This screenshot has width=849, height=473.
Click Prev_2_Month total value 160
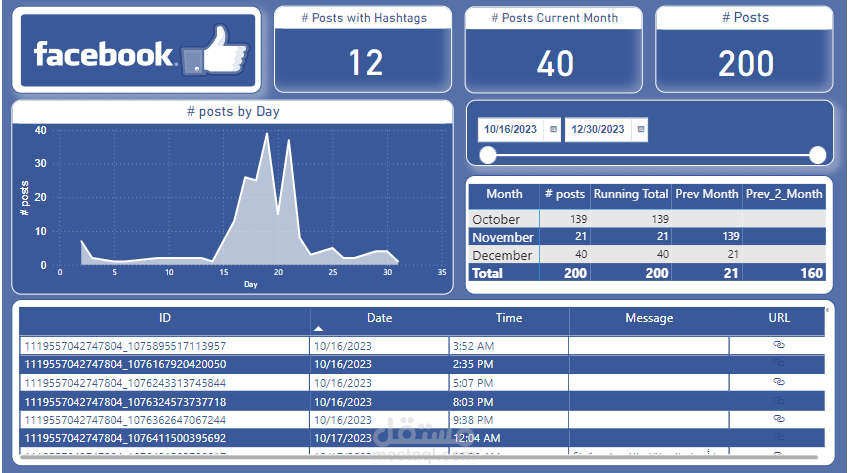point(812,273)
